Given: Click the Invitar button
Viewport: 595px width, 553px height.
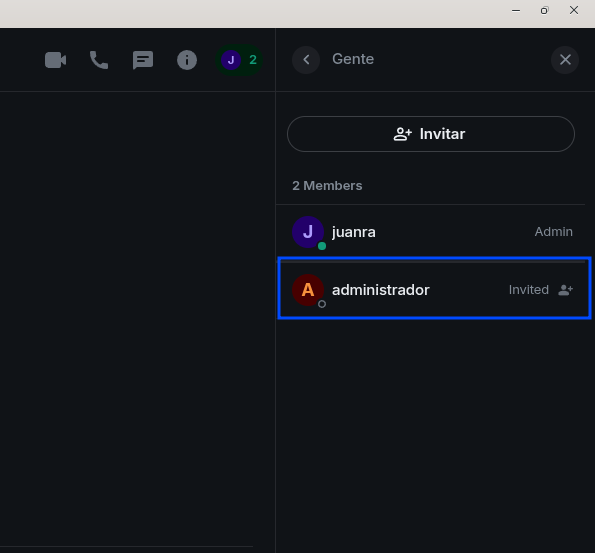Looking at the screenshot, I should [431, 134].
